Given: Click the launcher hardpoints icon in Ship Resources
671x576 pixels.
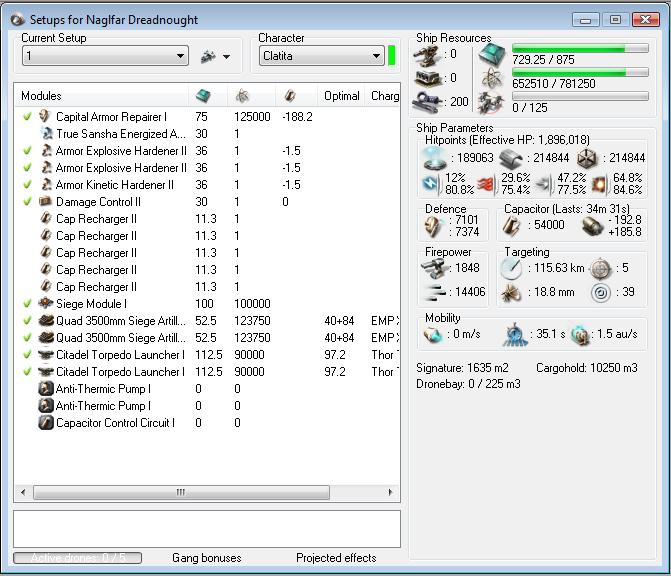Looking at the screenshot, I should tap(427, 78).
